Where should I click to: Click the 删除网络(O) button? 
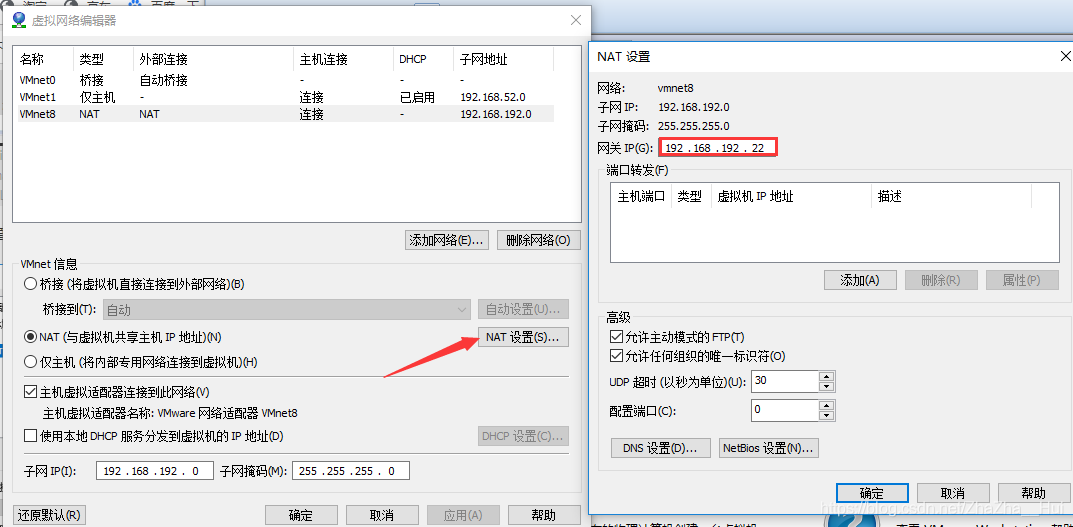pos(539,240)
